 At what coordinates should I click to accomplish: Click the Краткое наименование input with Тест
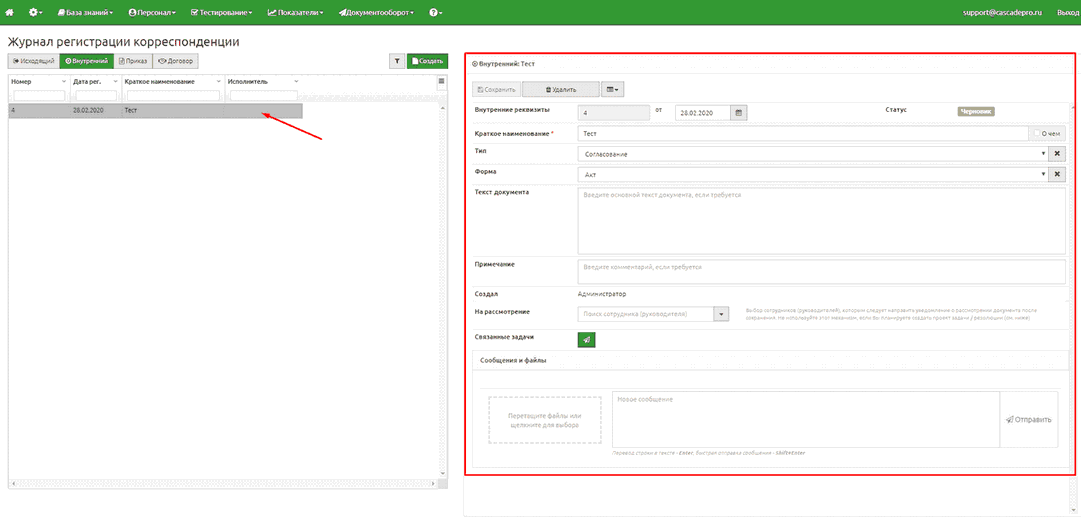[802, 134]
